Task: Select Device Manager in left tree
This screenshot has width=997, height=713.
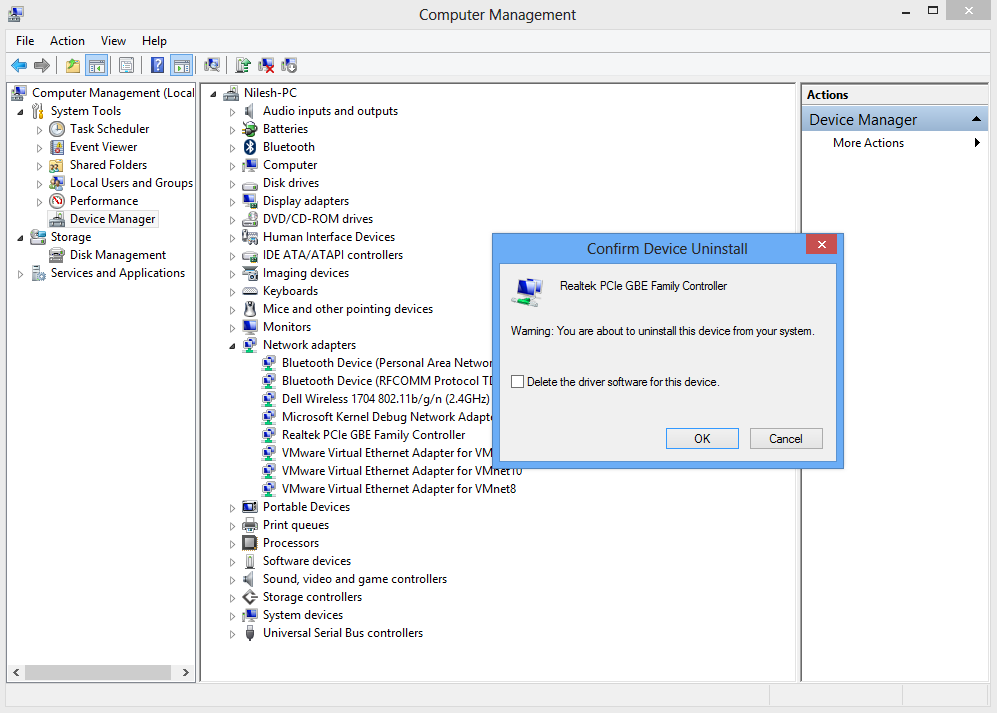Action: (113, 219)
